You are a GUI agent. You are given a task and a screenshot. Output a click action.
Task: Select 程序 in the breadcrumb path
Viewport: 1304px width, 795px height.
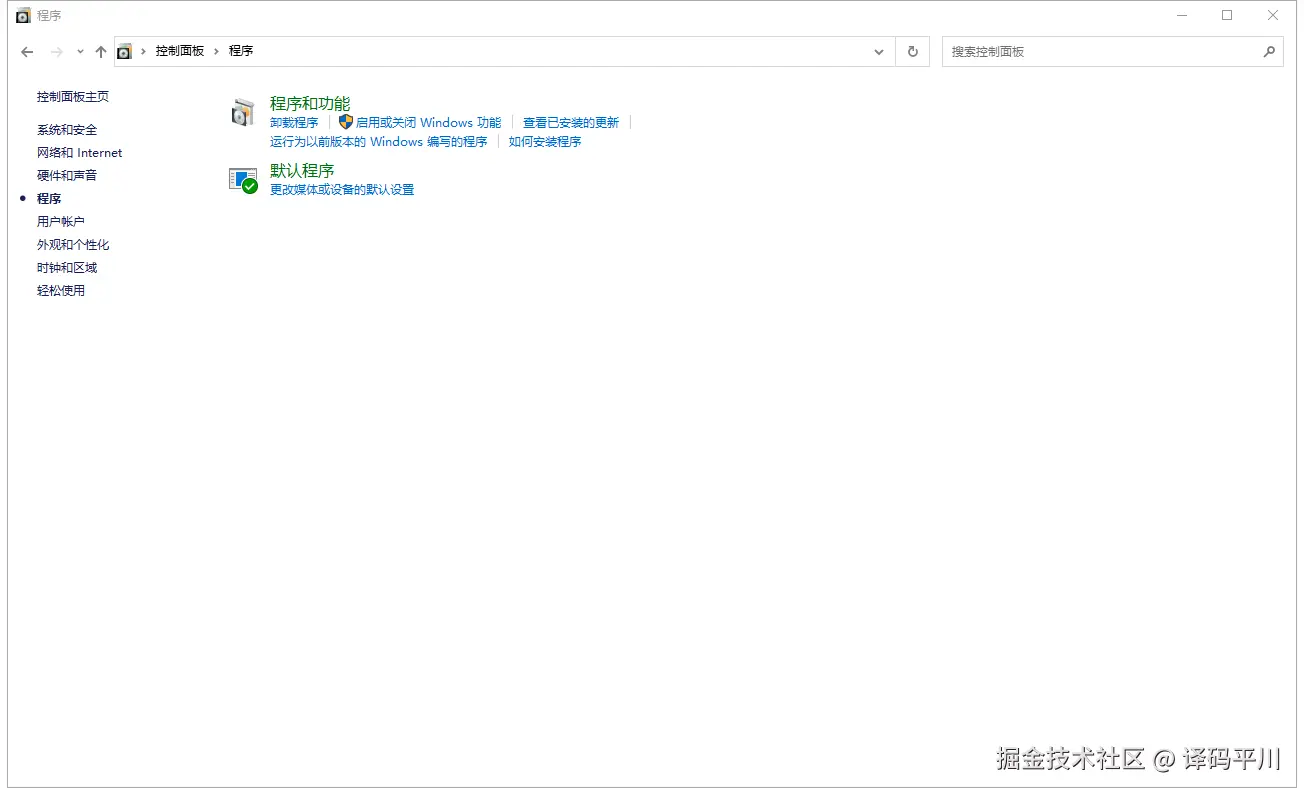pos(241,51)
